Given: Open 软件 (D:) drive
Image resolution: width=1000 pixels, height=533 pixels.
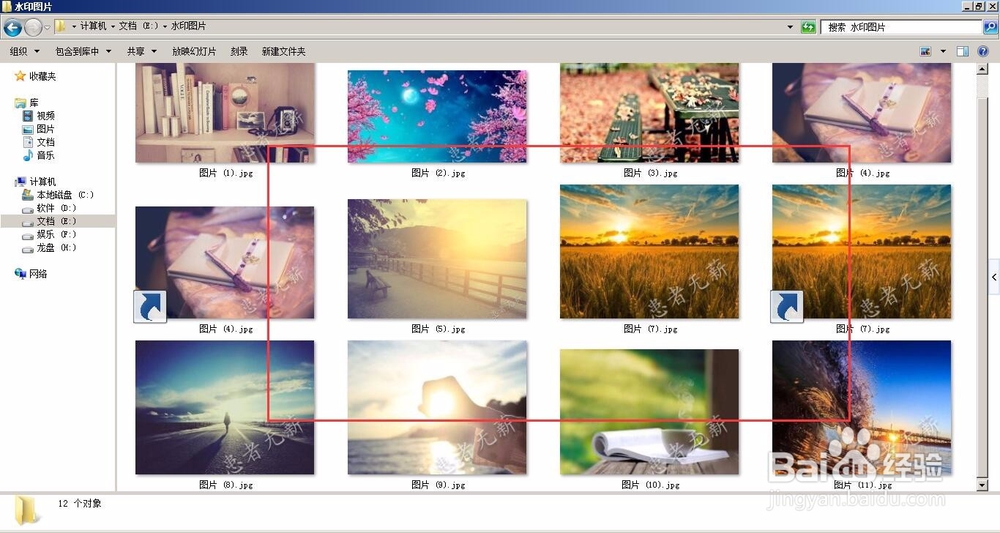Looking at the screenshot, I should pyautogui.click(x=49, y=208).
